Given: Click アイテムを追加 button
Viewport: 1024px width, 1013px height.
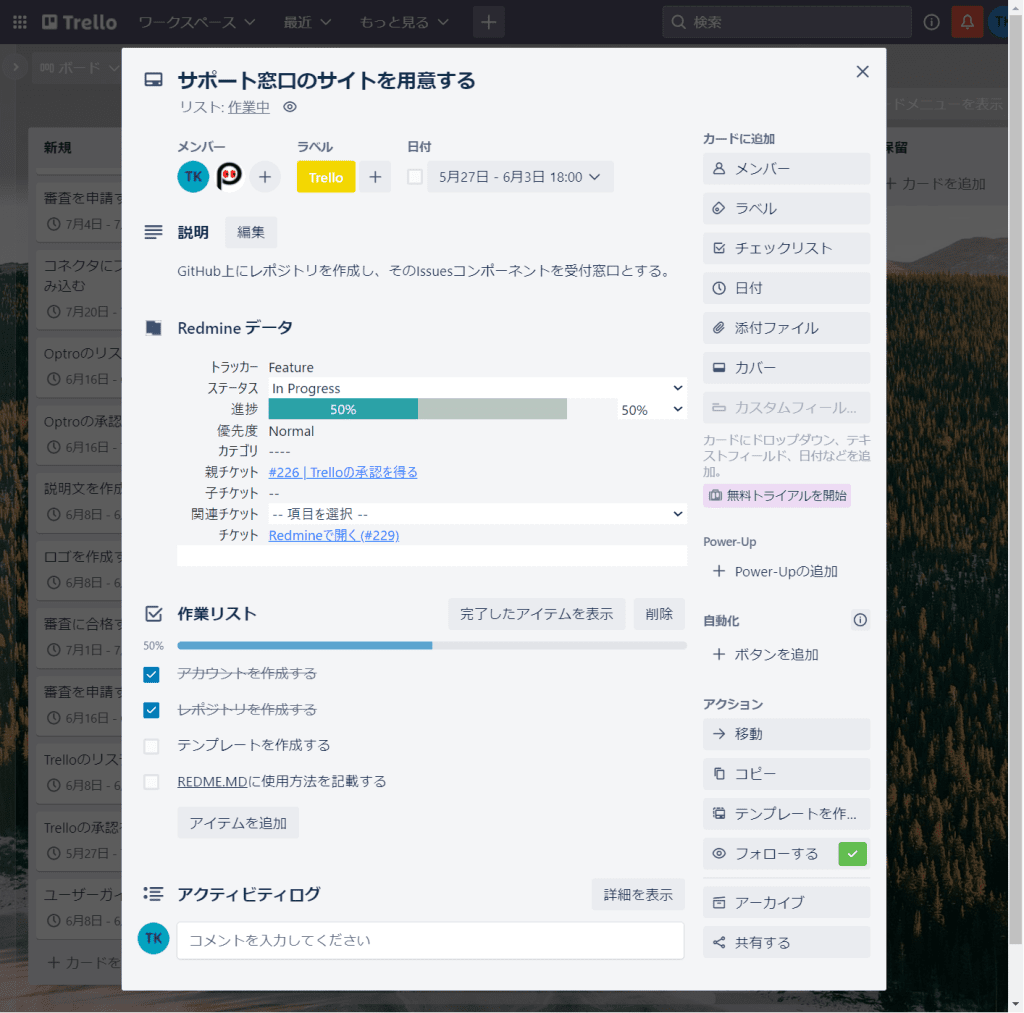Looking at the screenshot, I should click(238, 823).
